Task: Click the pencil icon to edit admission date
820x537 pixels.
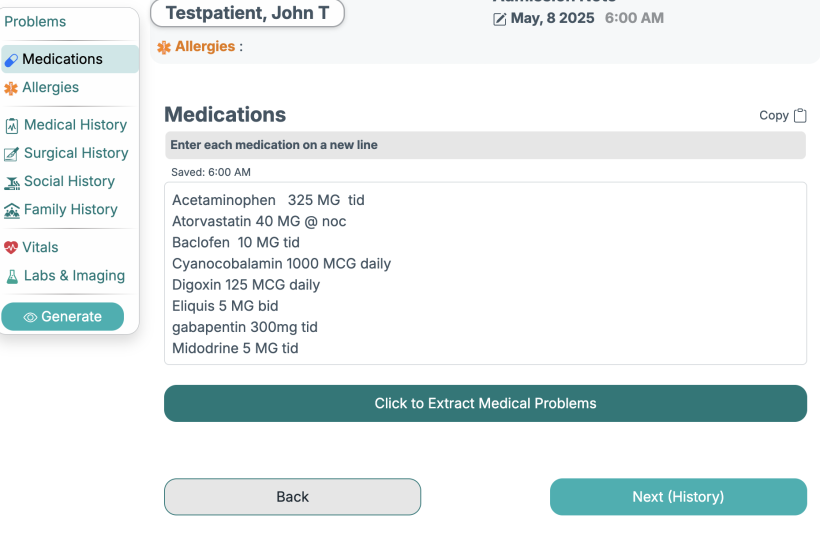Action: (500, 19)
